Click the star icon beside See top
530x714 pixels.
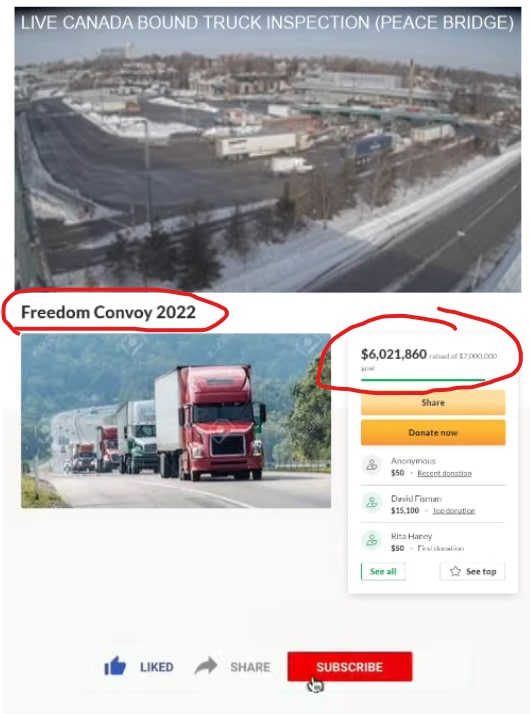click(x=455, y=571)
